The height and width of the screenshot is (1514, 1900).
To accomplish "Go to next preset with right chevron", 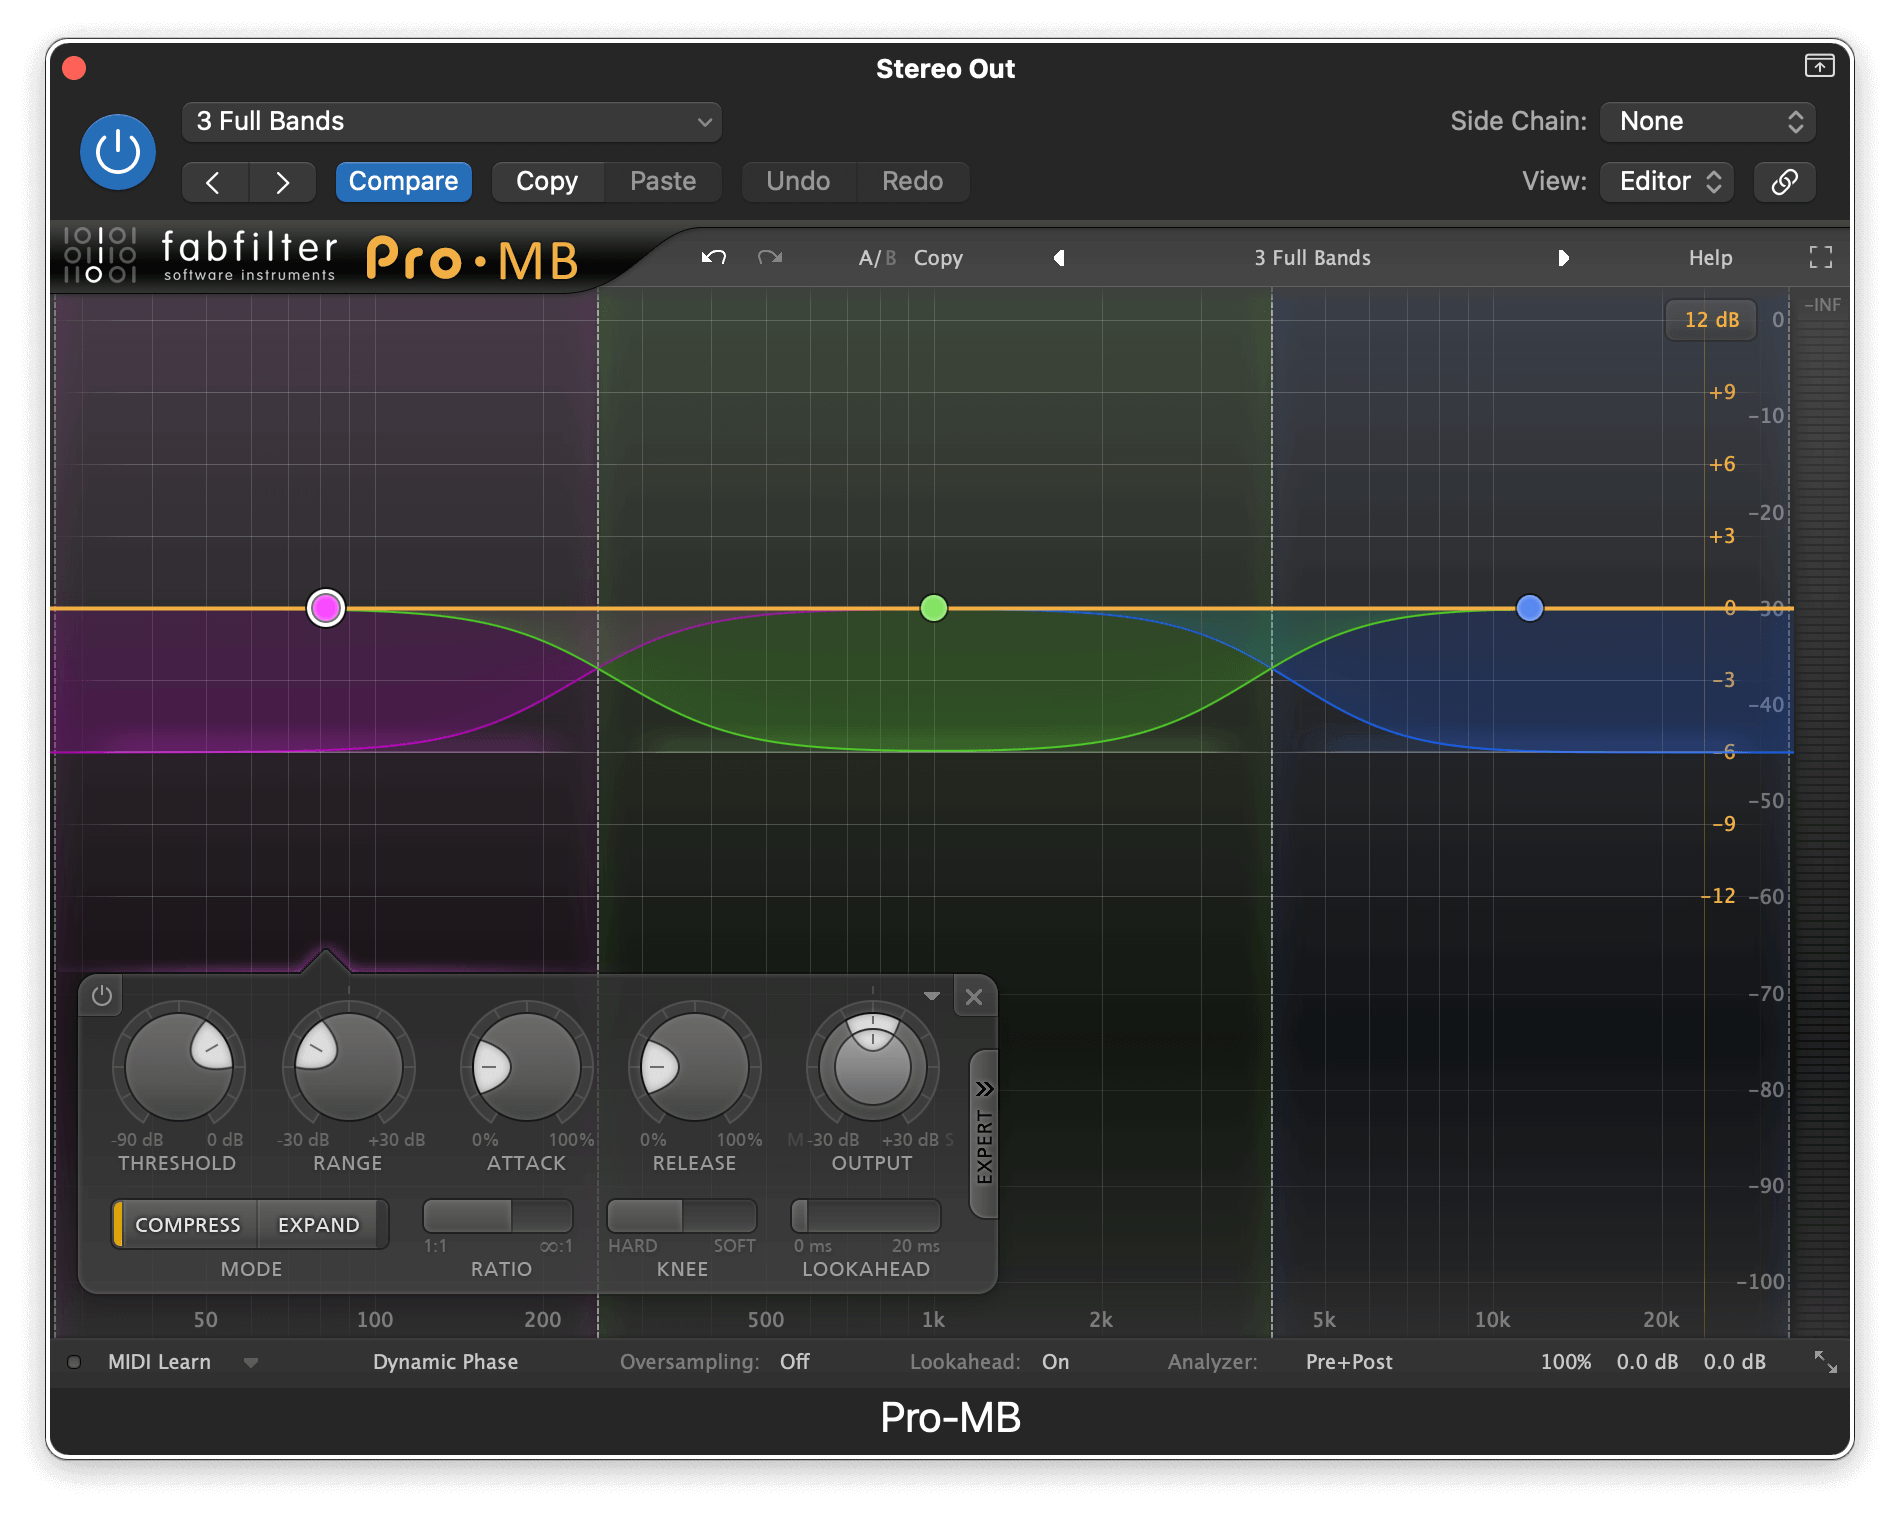I will click(282, 182).
